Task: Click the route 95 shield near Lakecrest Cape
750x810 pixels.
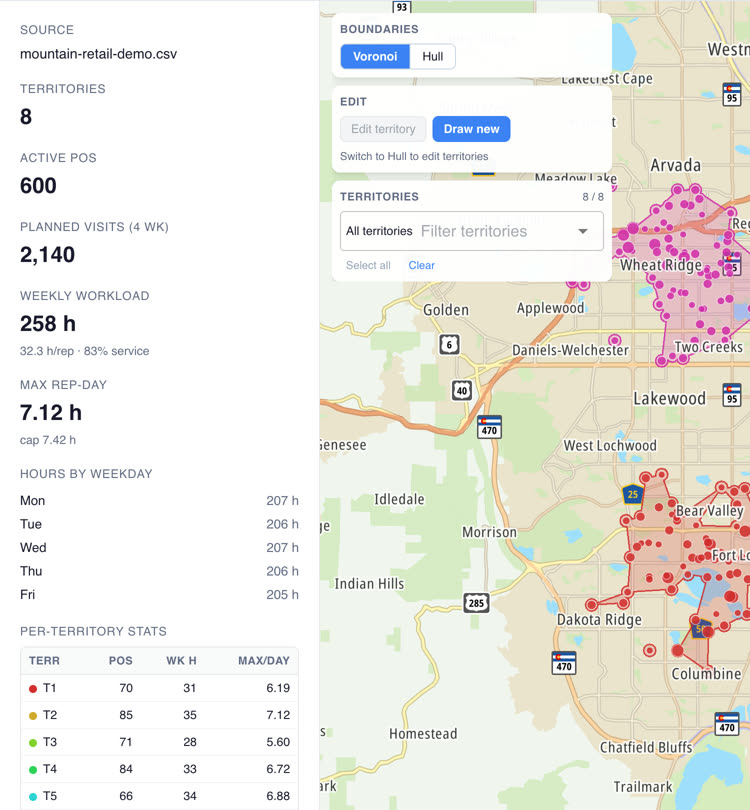Action: pyautogui.click(x=731, y=95)
